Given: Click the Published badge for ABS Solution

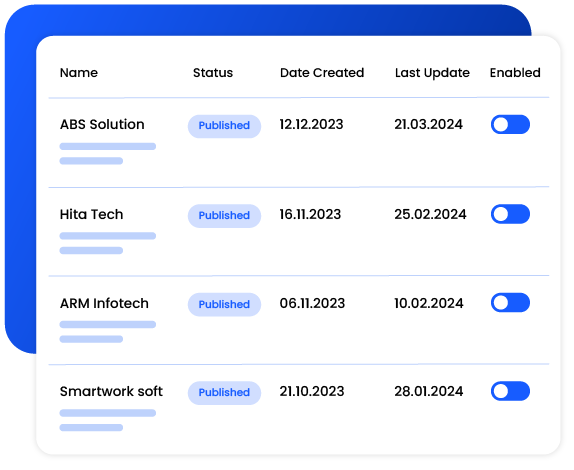Looking at the screenshot, I should [x=224, y=126].
